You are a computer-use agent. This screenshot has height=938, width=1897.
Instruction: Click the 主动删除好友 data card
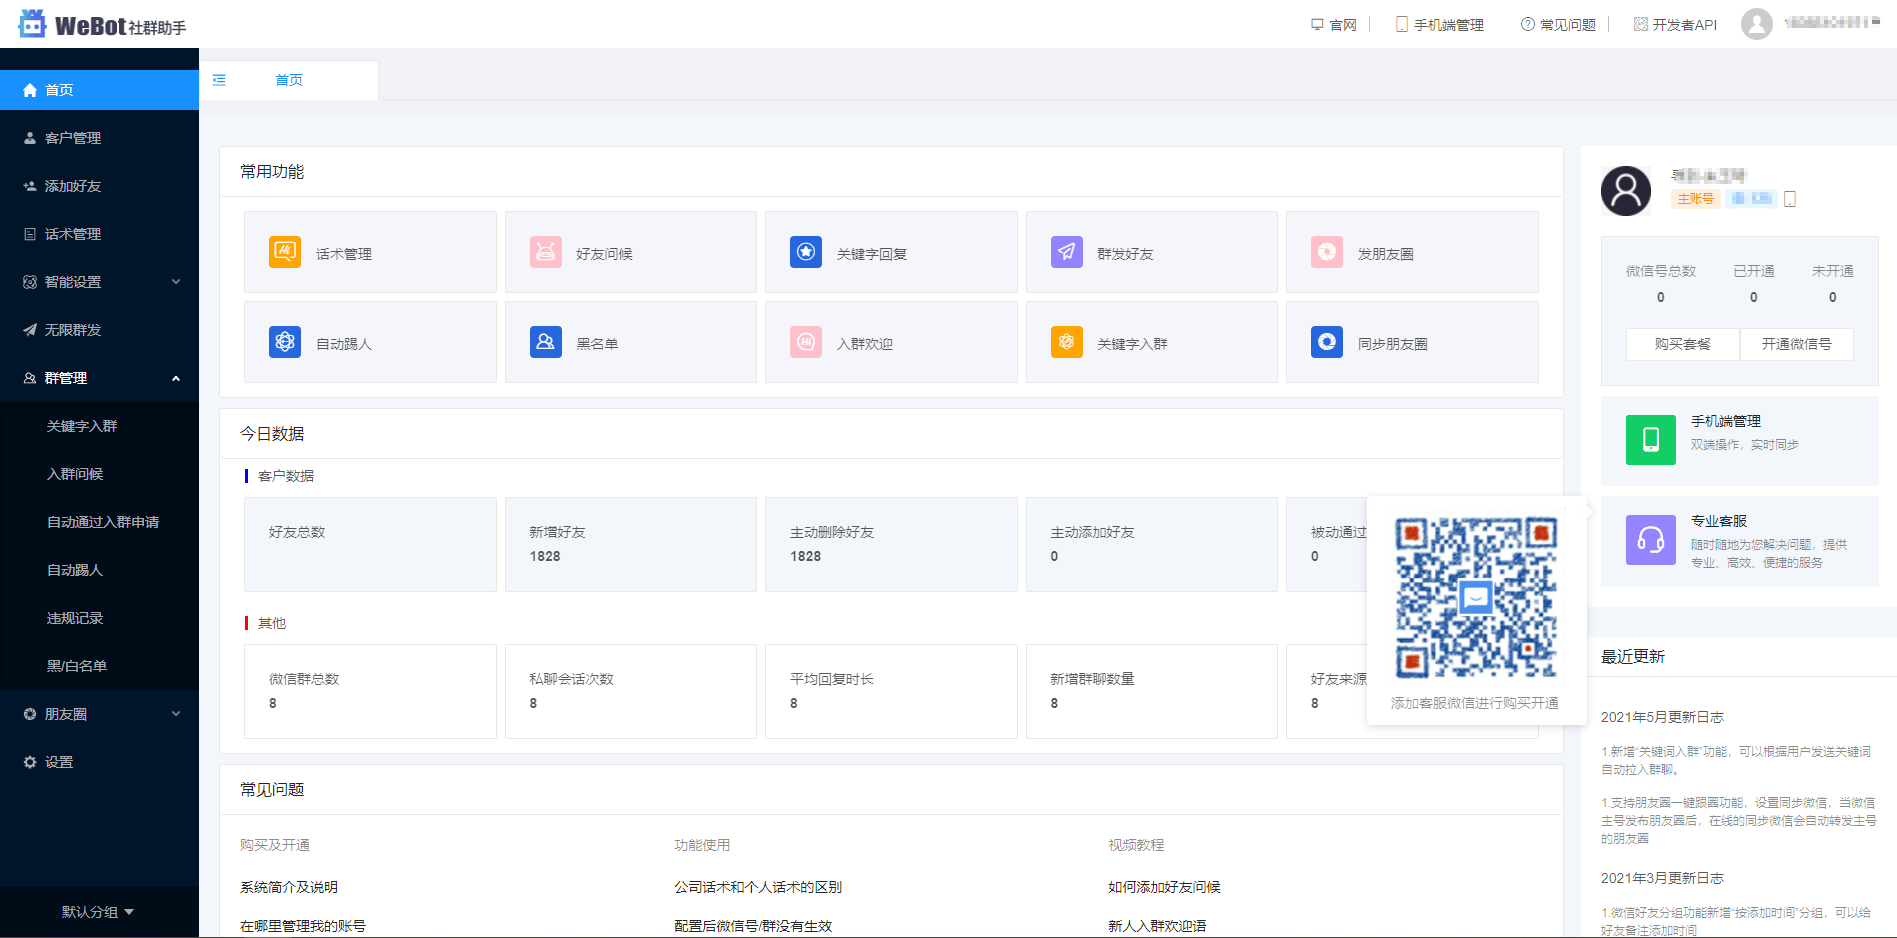[891, 544]
